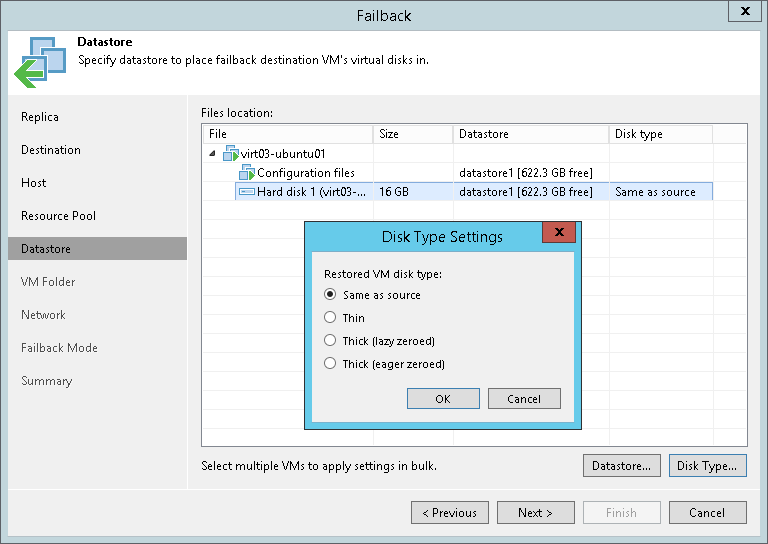The image size is (768, 544).
Task: Click the Size column header
Action: [x=413, y=134]
